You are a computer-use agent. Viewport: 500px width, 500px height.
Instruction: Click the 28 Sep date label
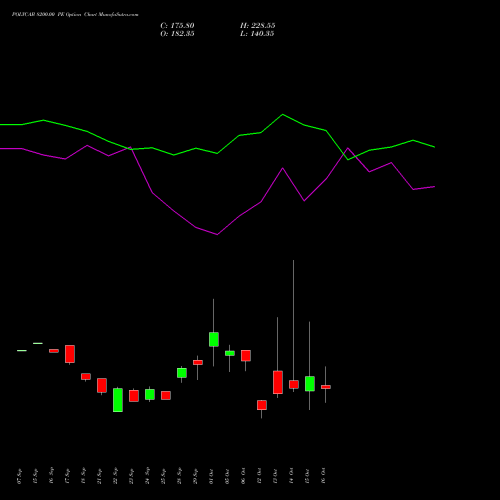179,476
